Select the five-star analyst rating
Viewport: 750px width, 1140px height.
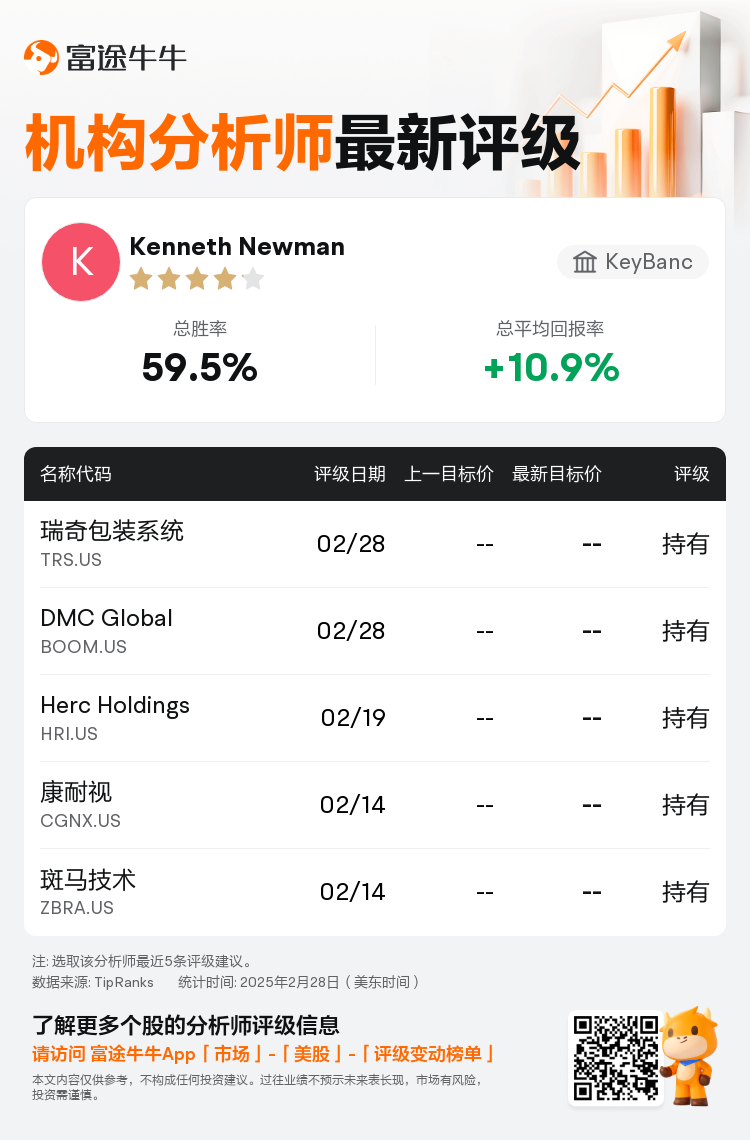point(197,278)
